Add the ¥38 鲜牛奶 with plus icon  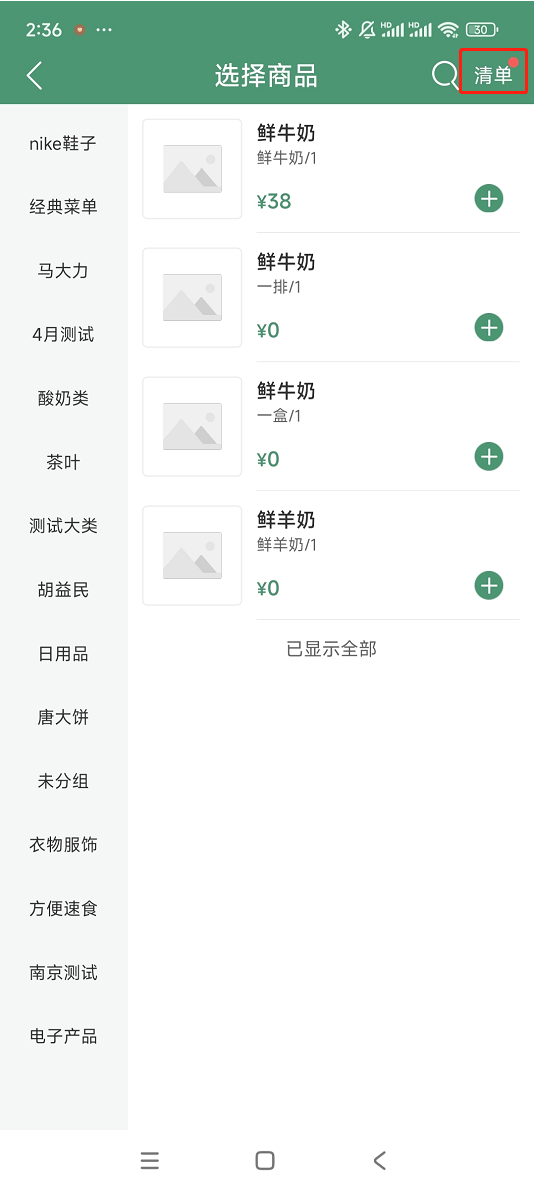point(489,199)
